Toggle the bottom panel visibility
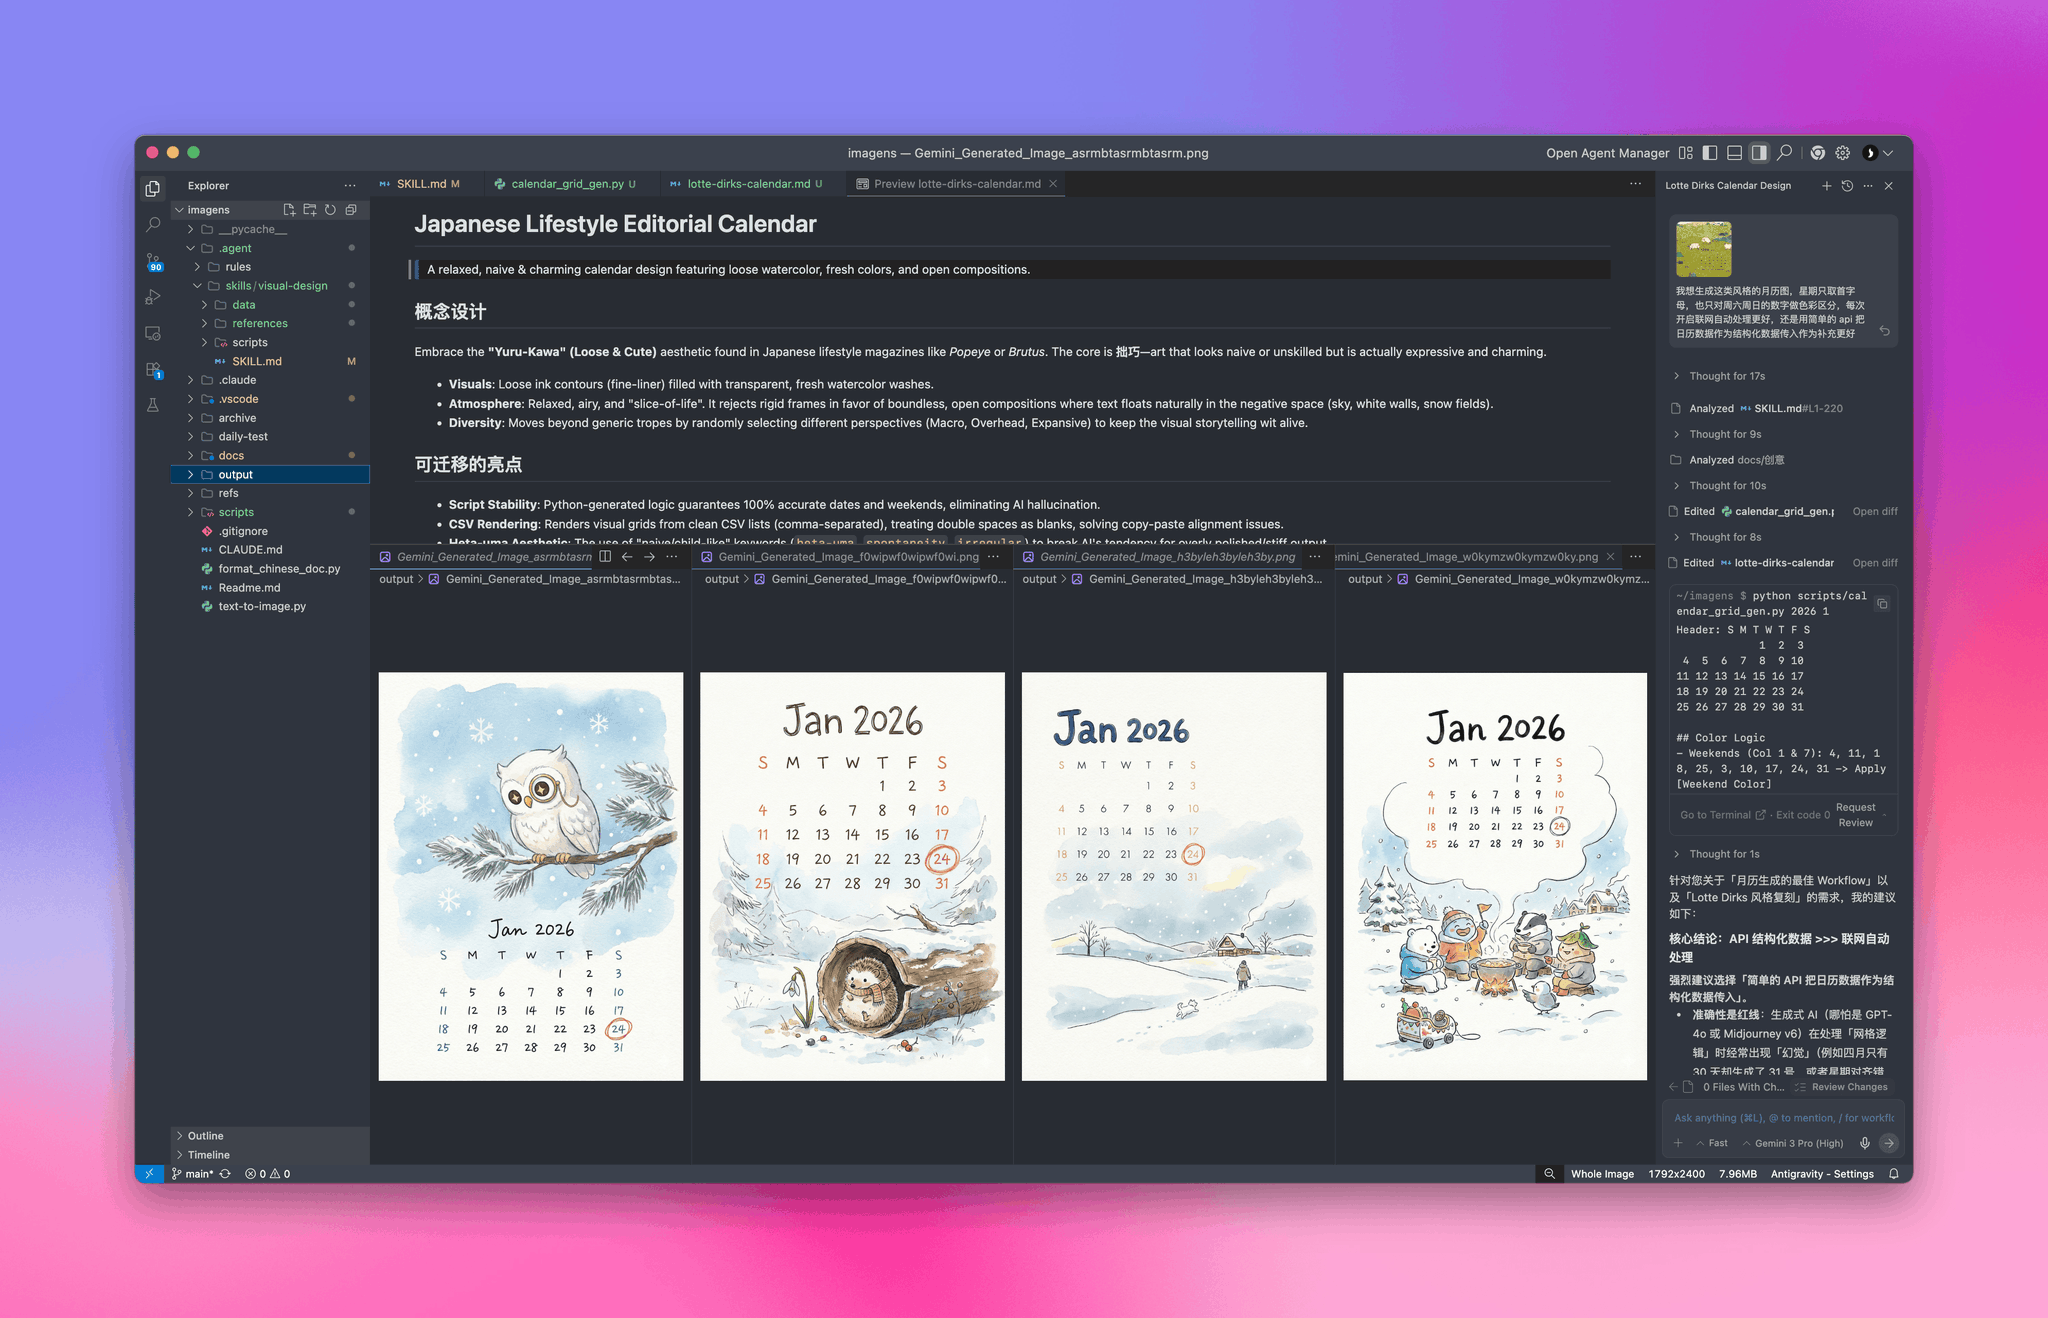The image size is (2048, 1318). (x=1734, y=153)
